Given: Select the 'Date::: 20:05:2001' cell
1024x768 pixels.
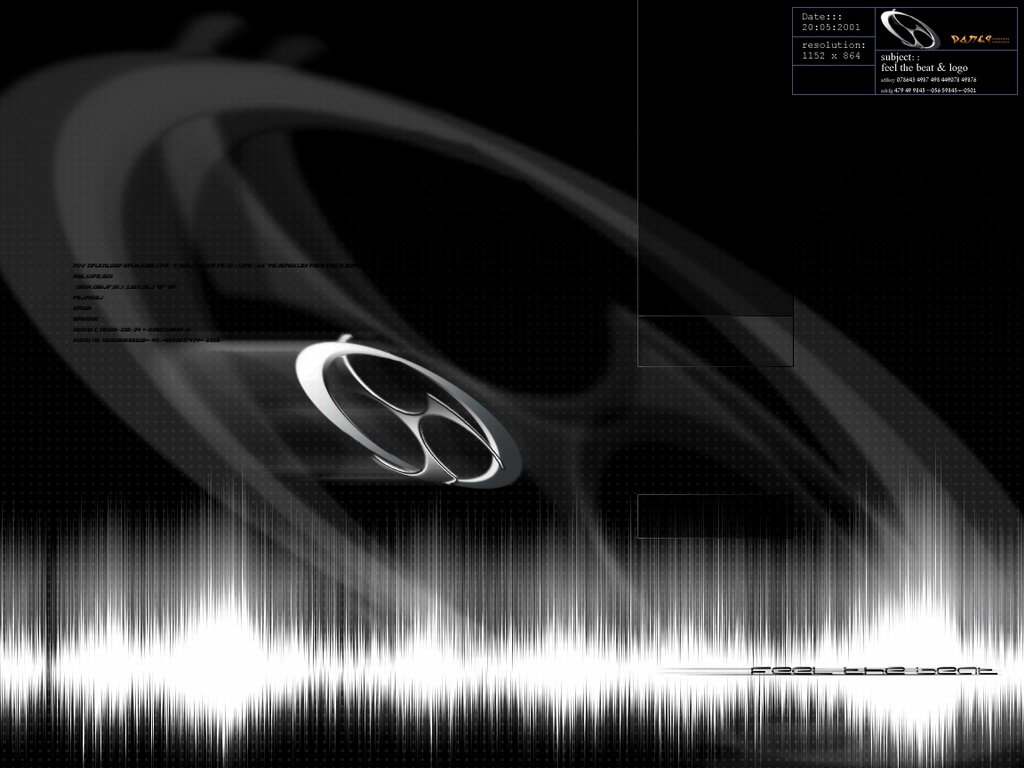Looking at the screenshot, I should 833,22.
